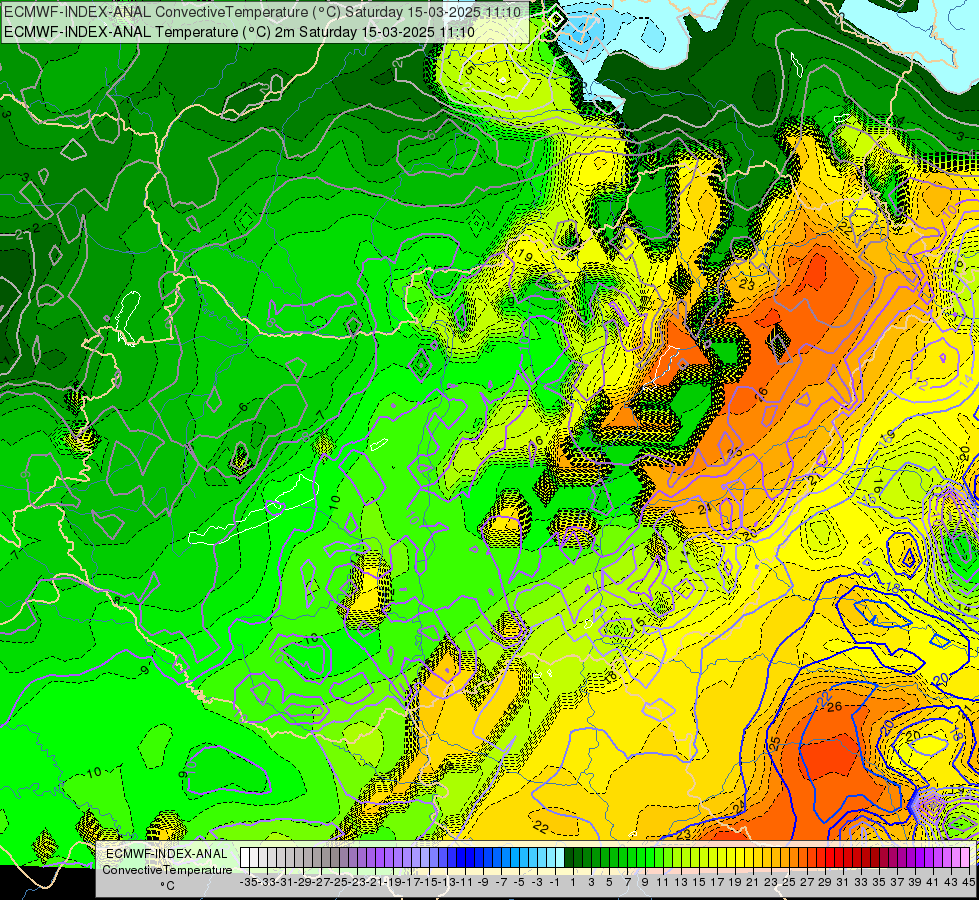Viewport: 979px width, 900px height.
Task: Pick the dark green swatch above legend value 1
Action: coord(569,858)
